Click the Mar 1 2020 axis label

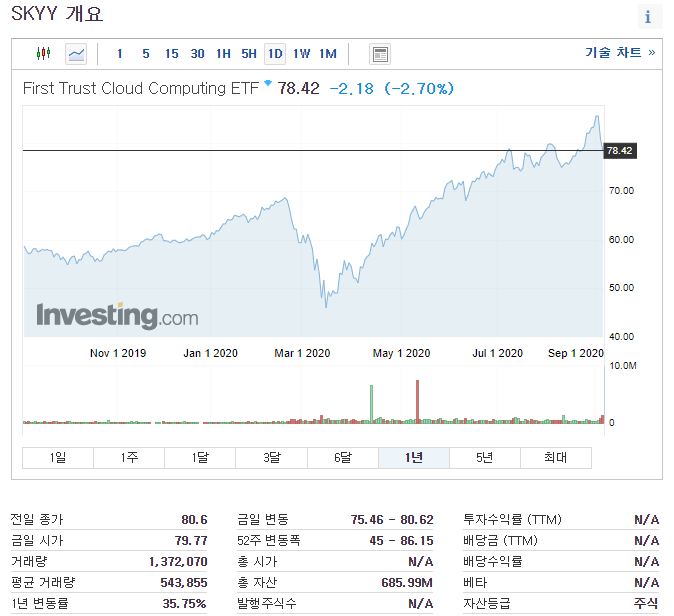click(x=302, y=353)
